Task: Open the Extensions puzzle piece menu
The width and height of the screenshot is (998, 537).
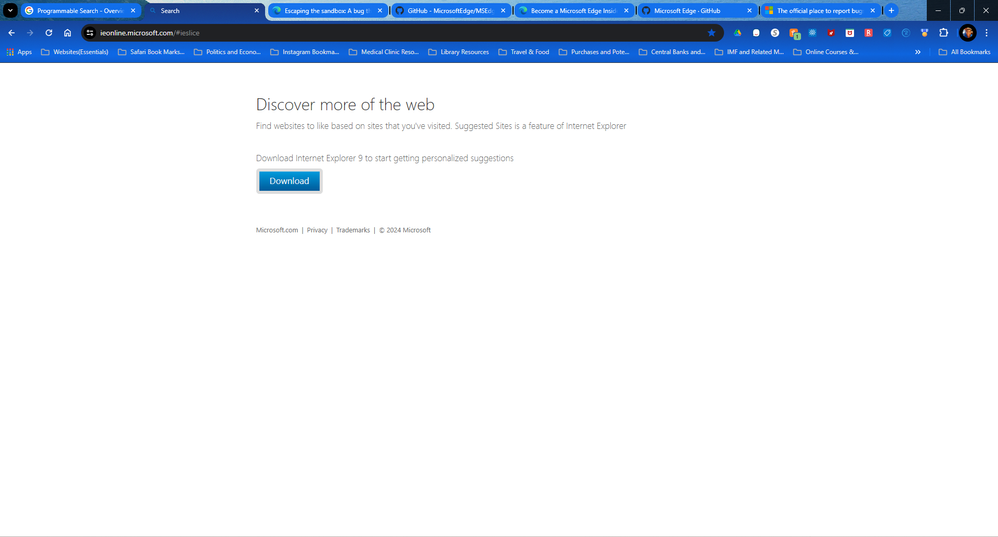Action: 943,32
